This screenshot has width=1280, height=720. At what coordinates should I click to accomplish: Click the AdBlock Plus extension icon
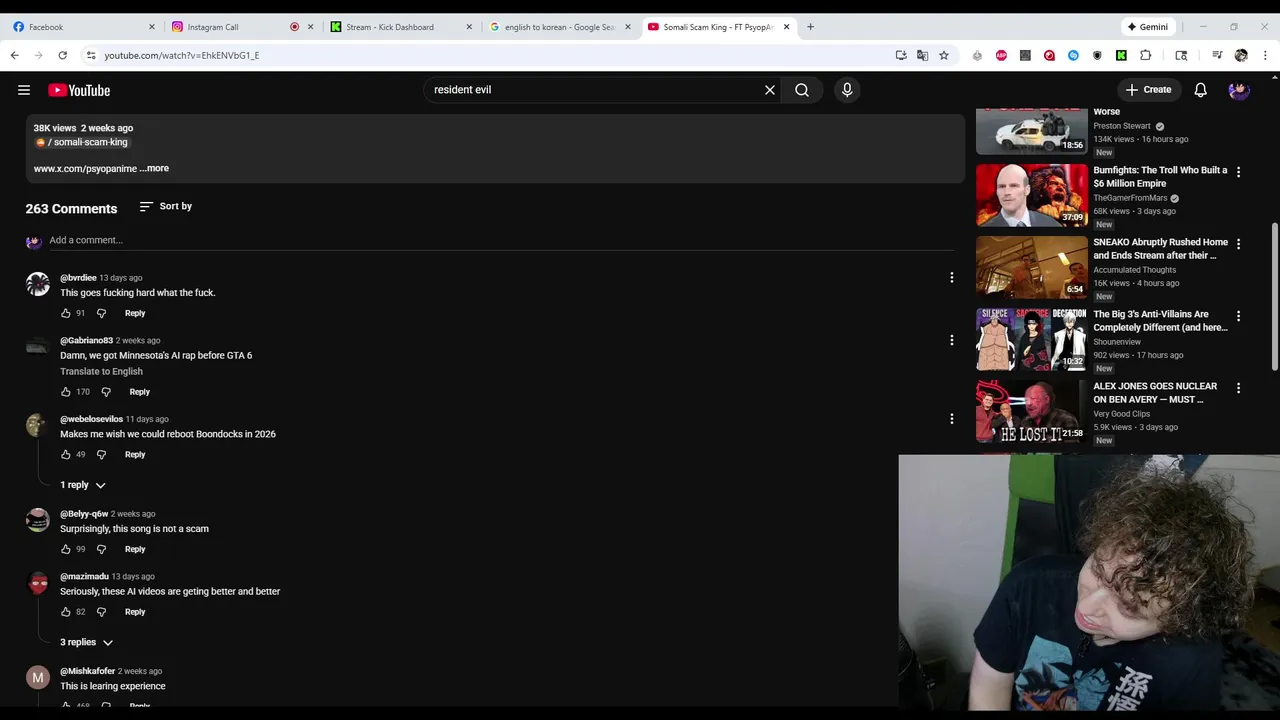tap(1001, 55)
